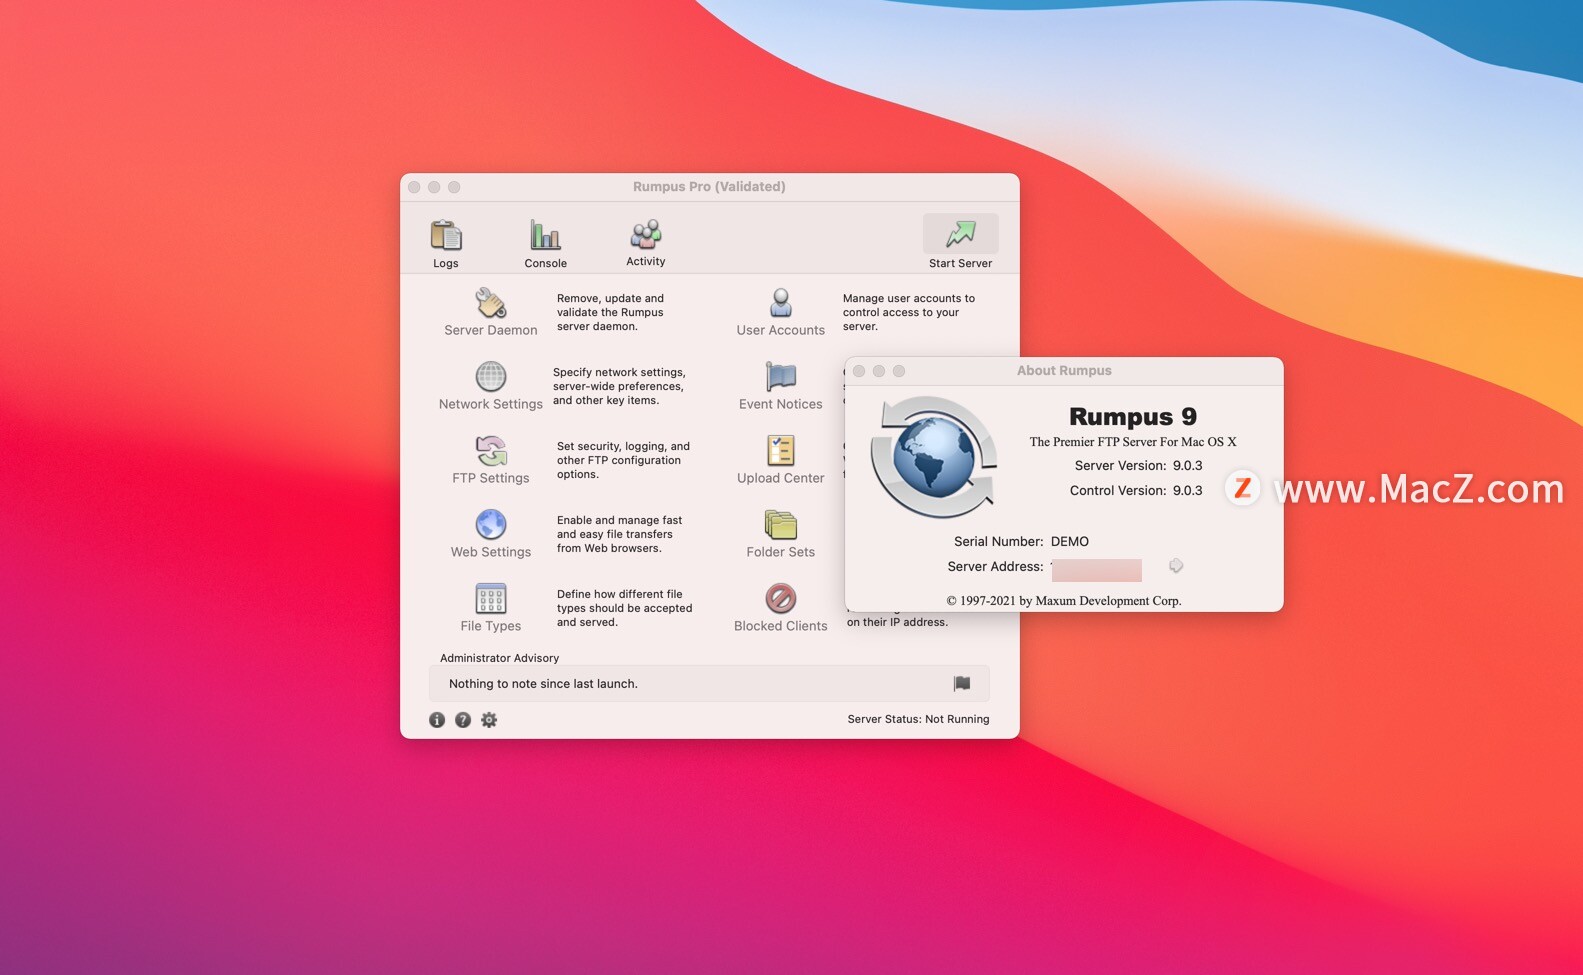
Task: Open the Console chart icon
Action: (x=545, y=236)
